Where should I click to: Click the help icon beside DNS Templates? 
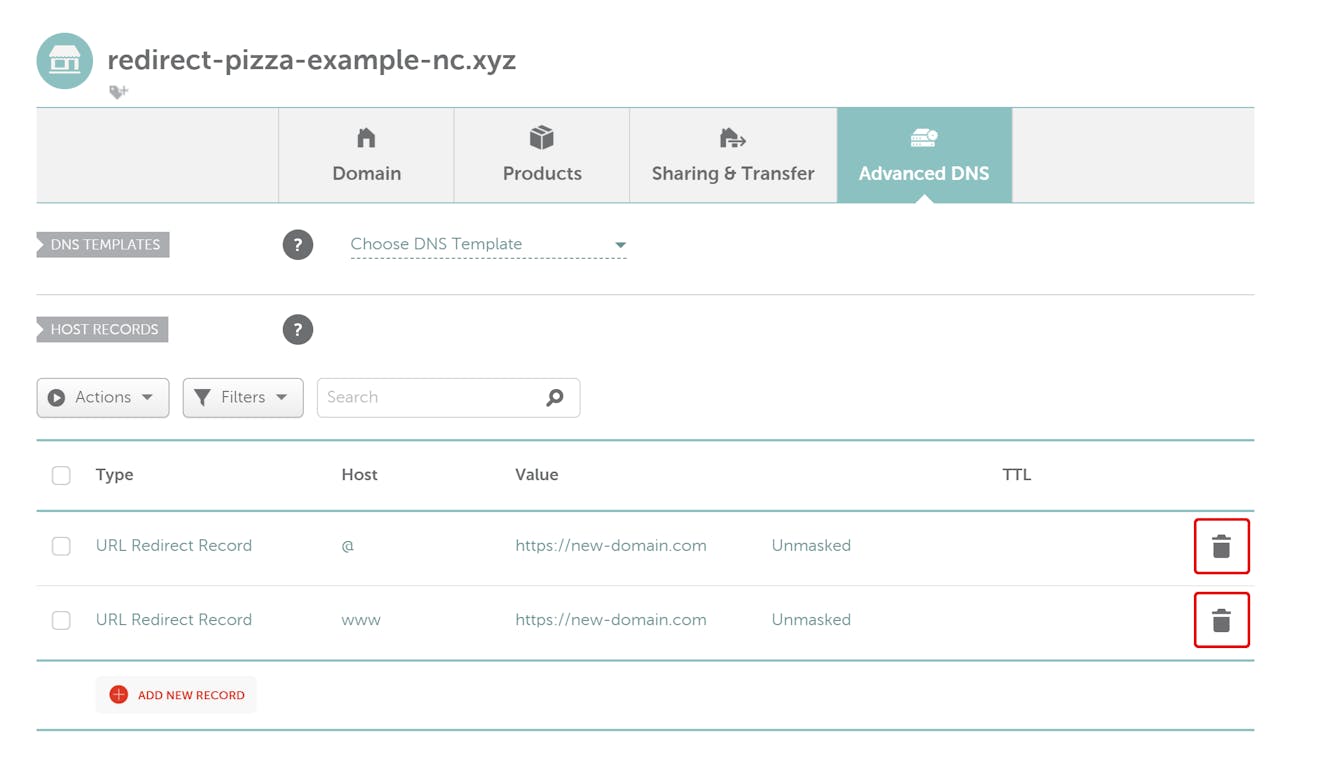tap(297, 245)
